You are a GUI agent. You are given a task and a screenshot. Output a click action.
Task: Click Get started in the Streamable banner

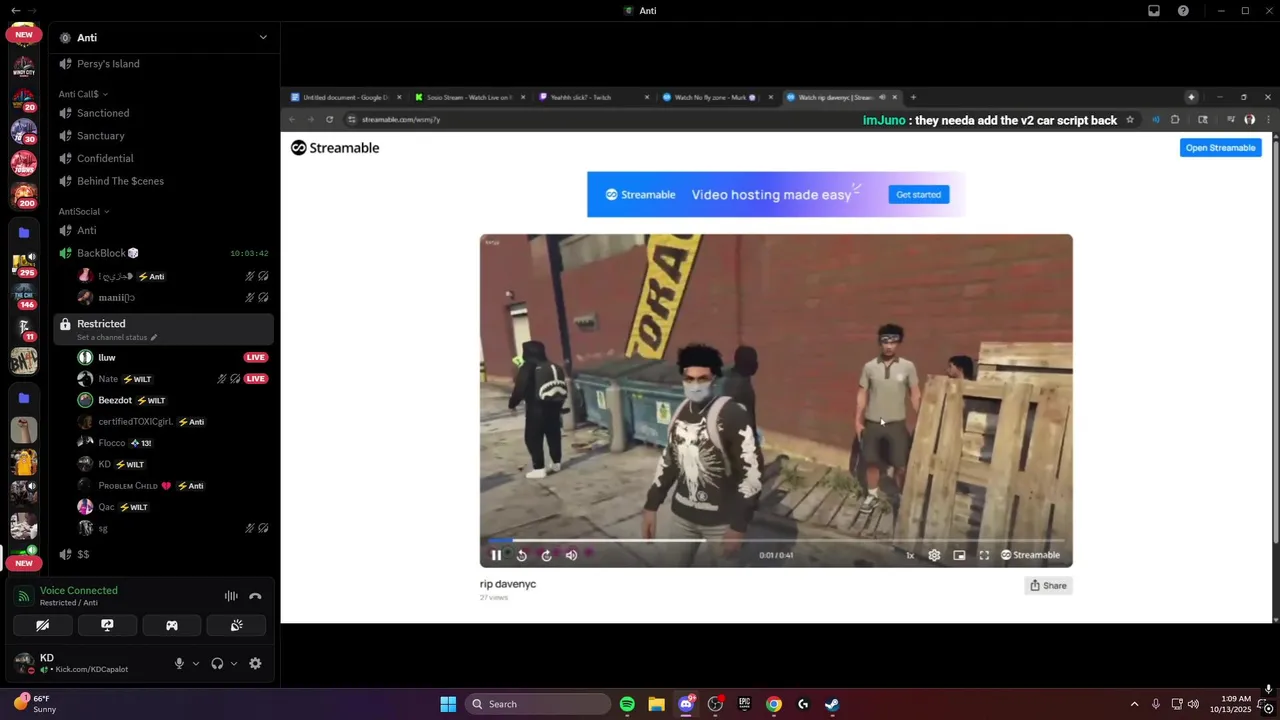[x=918, y=195]
